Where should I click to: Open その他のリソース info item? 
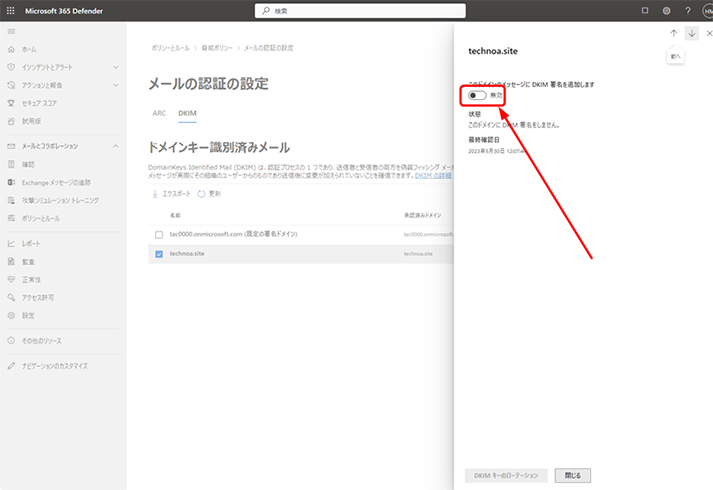42,340
